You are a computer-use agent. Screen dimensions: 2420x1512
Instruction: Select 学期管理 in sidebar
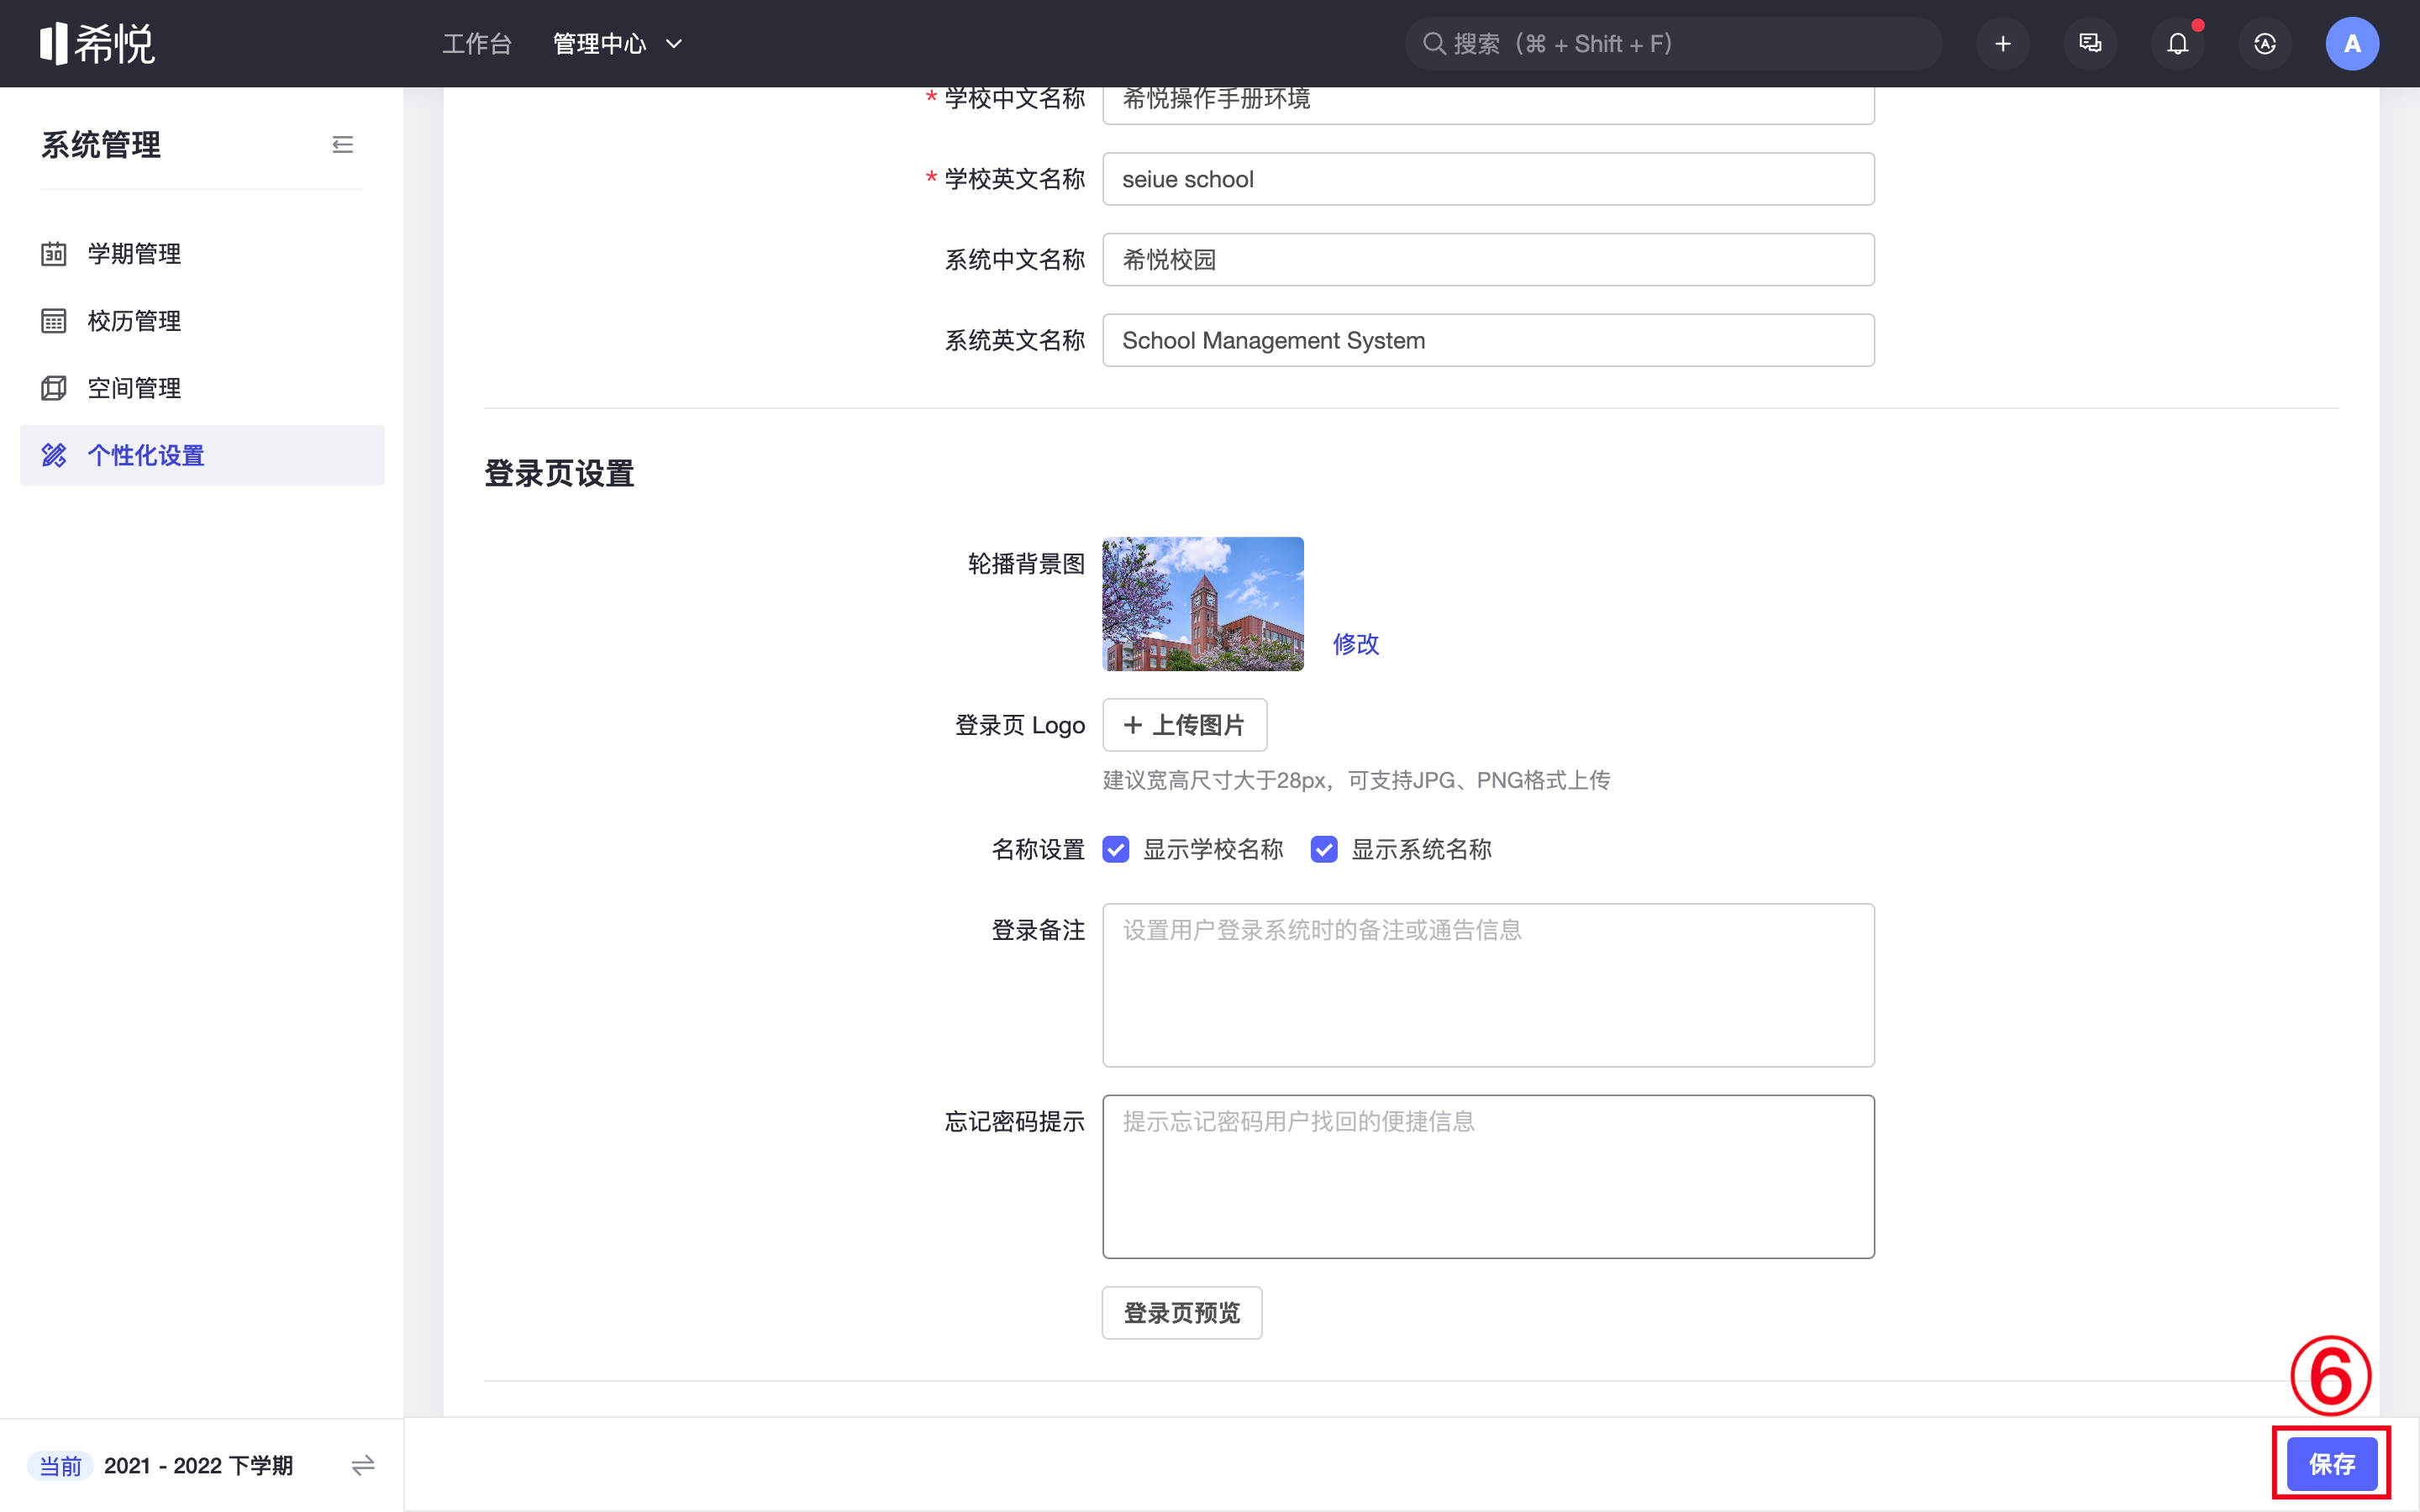tap(134, 254)
